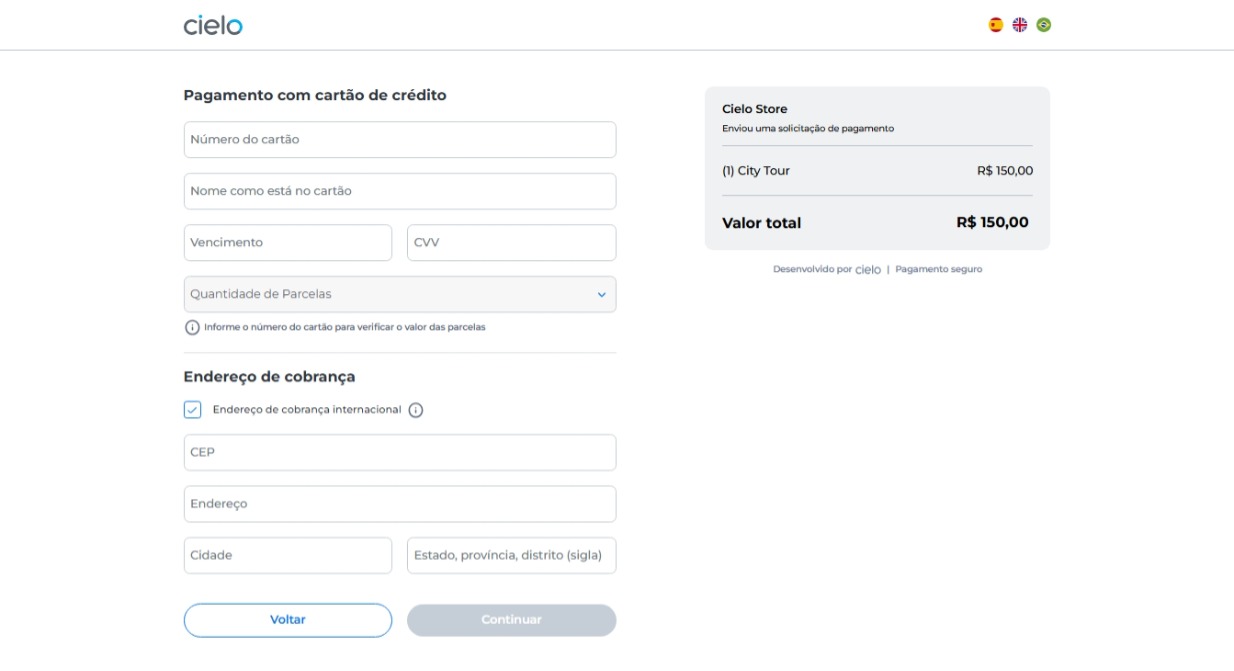This screenshot has width=1234, height=671.
Task: Focus the Cidade input field
Action: coord(288,556)
